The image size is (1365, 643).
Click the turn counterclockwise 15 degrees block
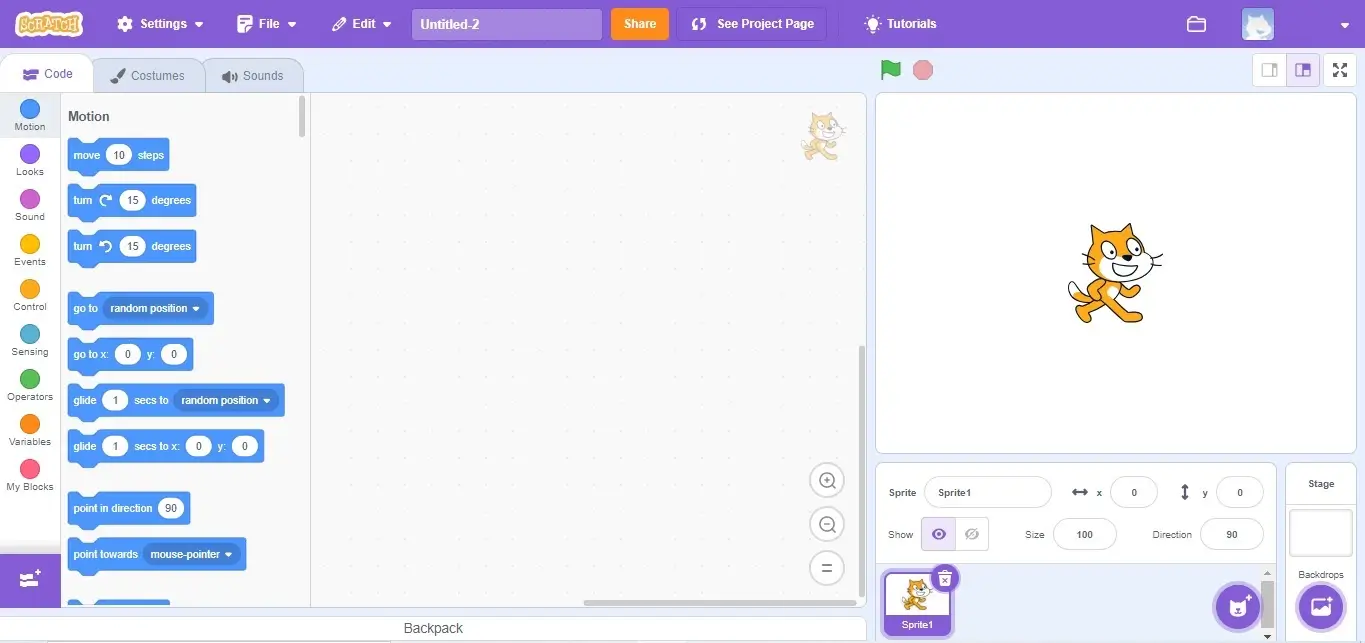pyautogui.click(x=132, y=247)
